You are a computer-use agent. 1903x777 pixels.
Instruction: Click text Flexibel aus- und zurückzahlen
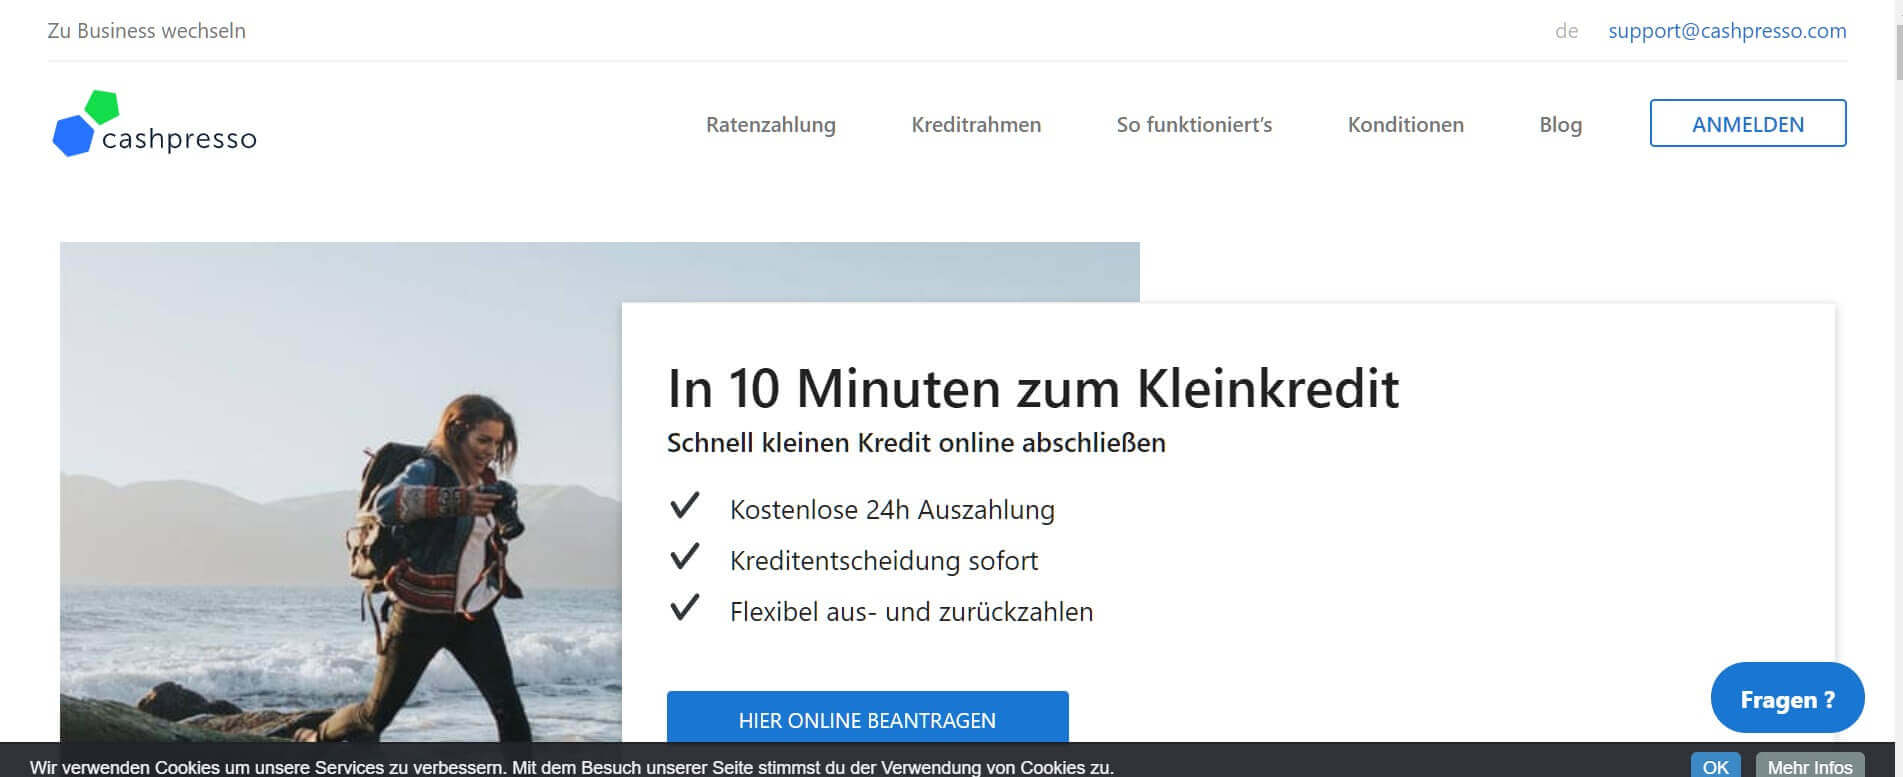pos(911,612)
